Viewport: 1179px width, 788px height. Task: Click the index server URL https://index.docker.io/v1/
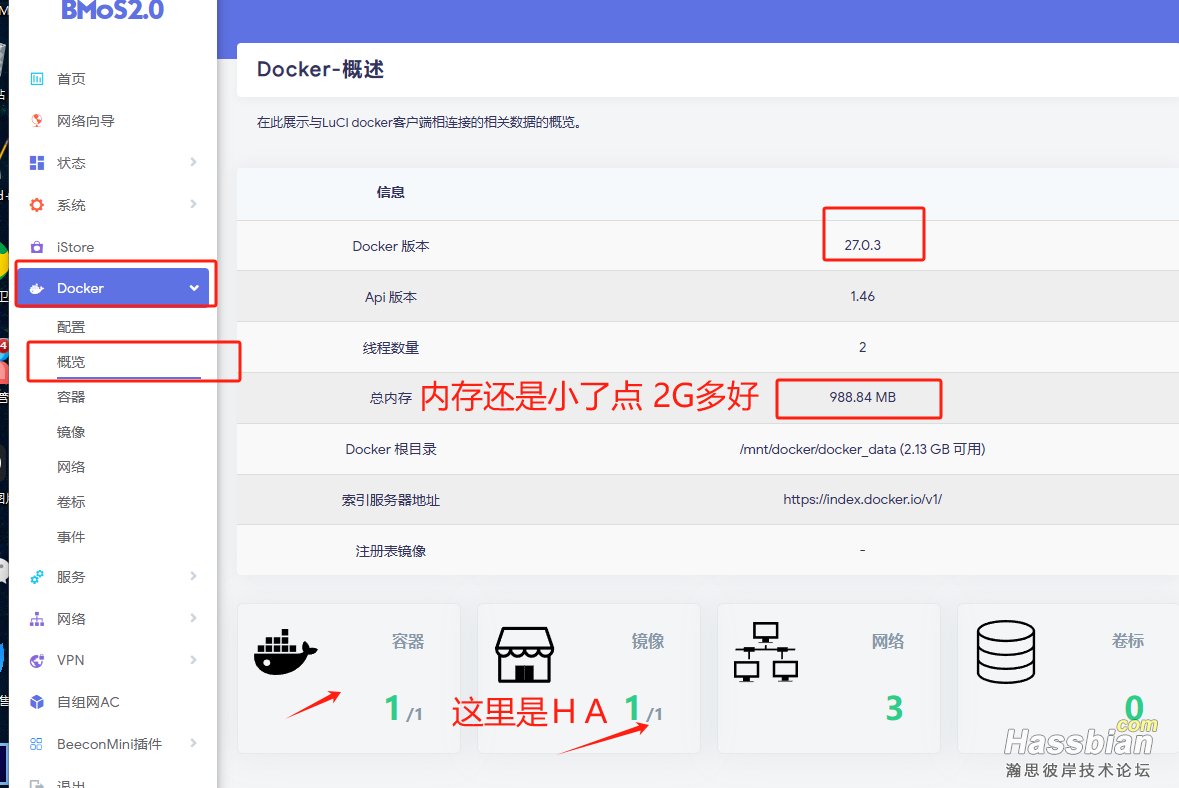(x=862, y=499)
